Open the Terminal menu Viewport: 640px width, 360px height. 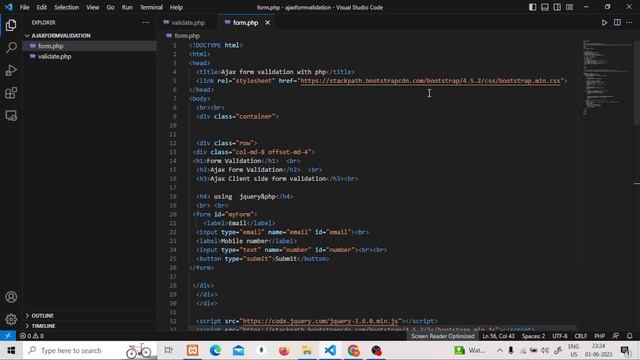(151, 7)
